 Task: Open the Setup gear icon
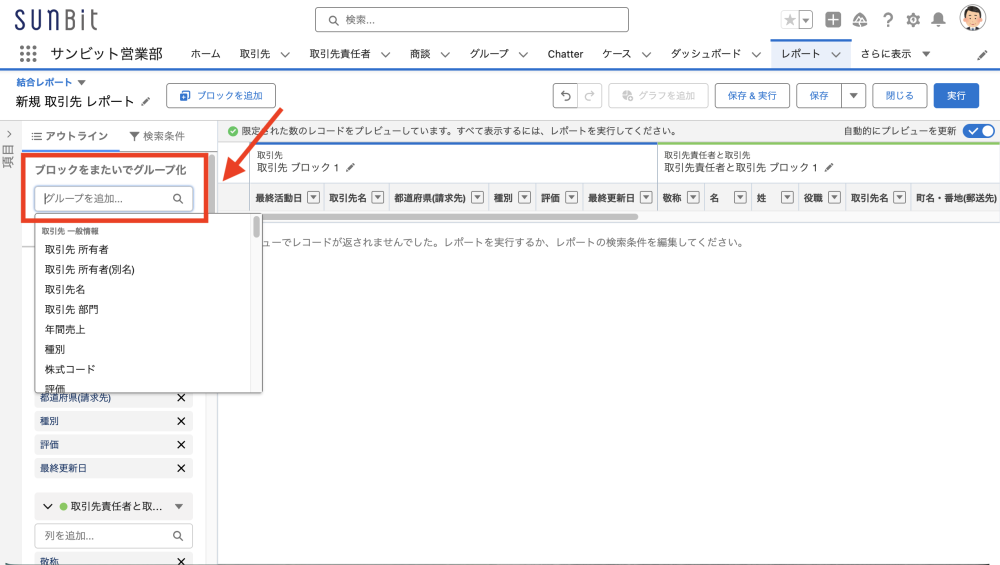912,20
